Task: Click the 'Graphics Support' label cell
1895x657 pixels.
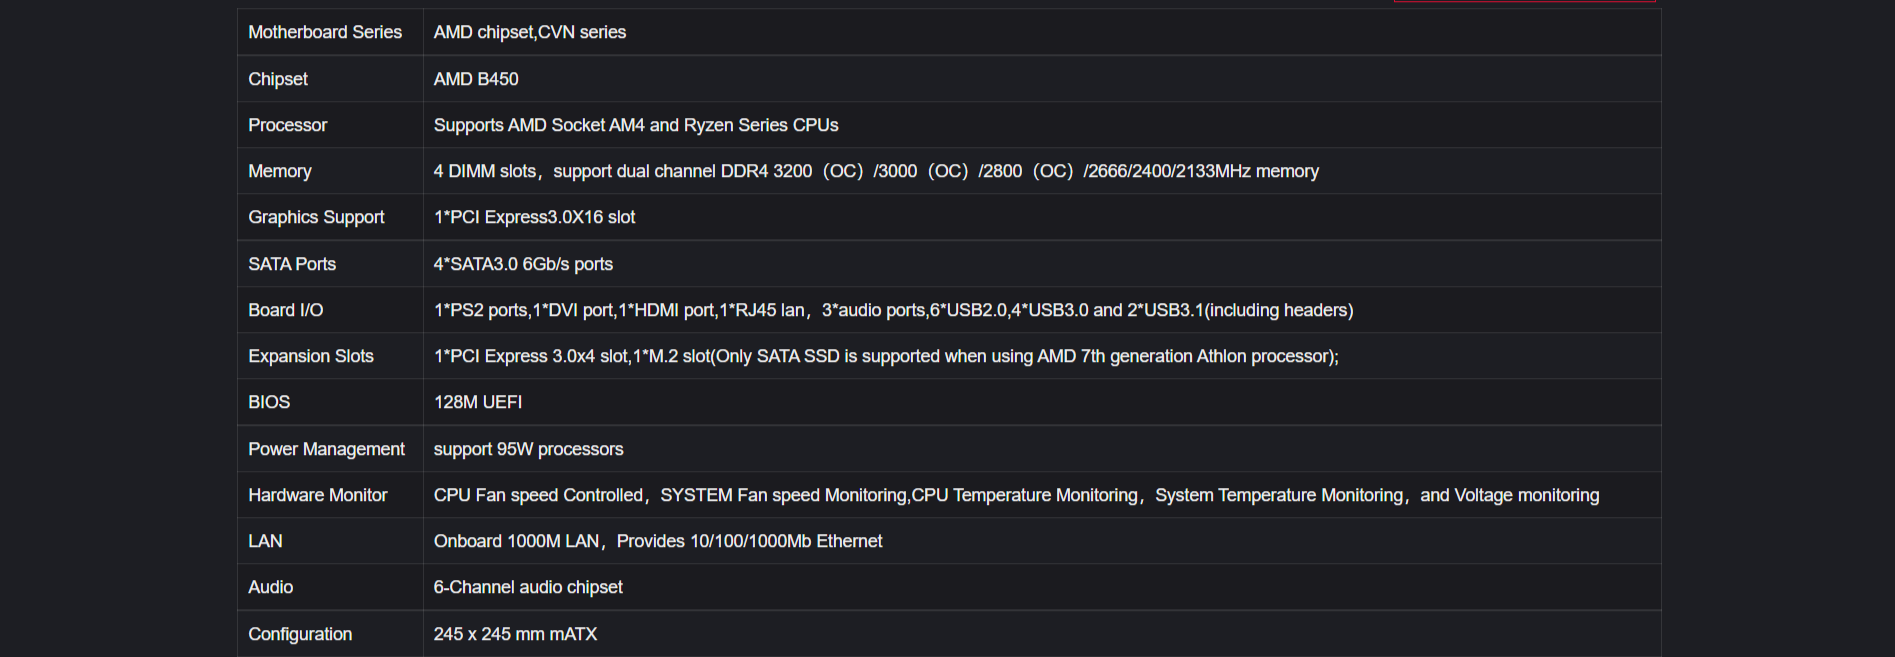Action: coord(316,217)
